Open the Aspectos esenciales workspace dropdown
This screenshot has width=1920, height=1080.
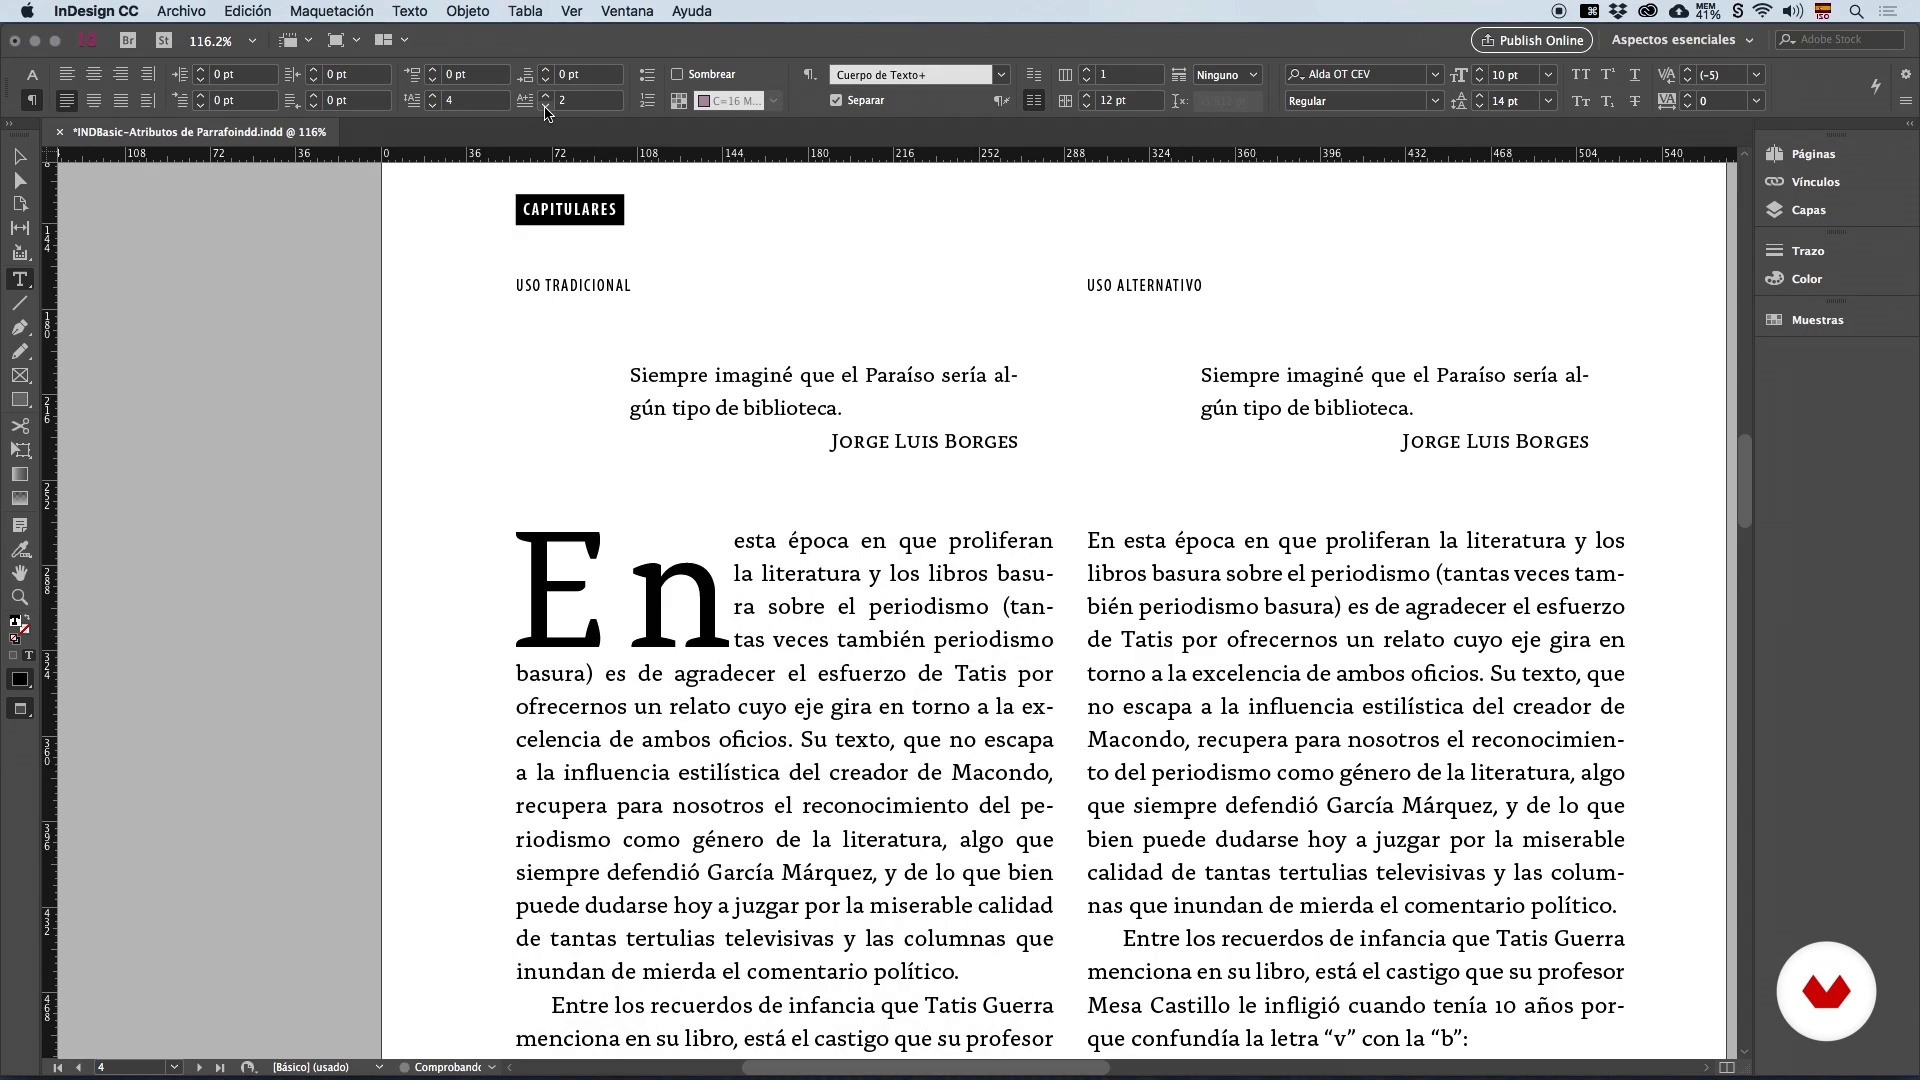click(x=1682, y=40)
